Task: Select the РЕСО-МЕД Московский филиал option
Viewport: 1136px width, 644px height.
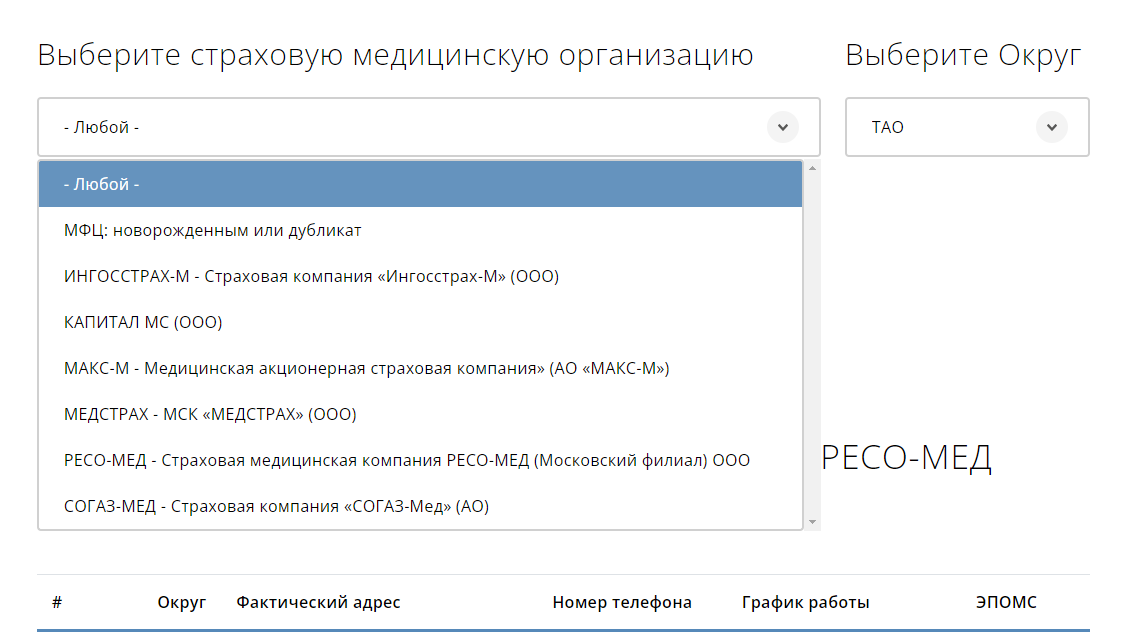Action: point(420,460)
